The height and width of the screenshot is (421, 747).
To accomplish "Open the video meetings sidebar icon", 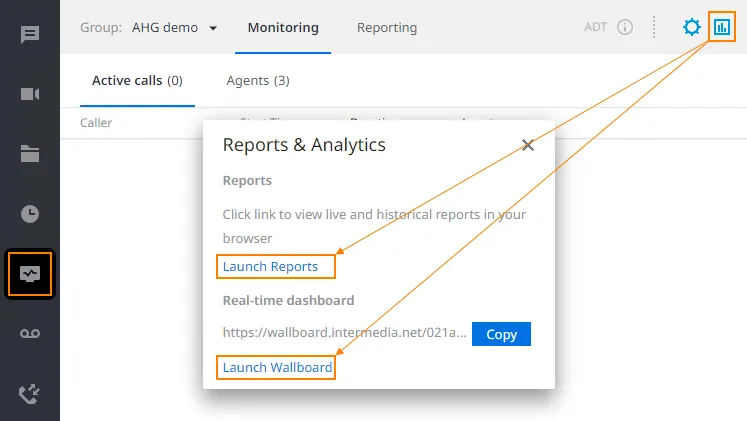I will [x=30, y=94].
